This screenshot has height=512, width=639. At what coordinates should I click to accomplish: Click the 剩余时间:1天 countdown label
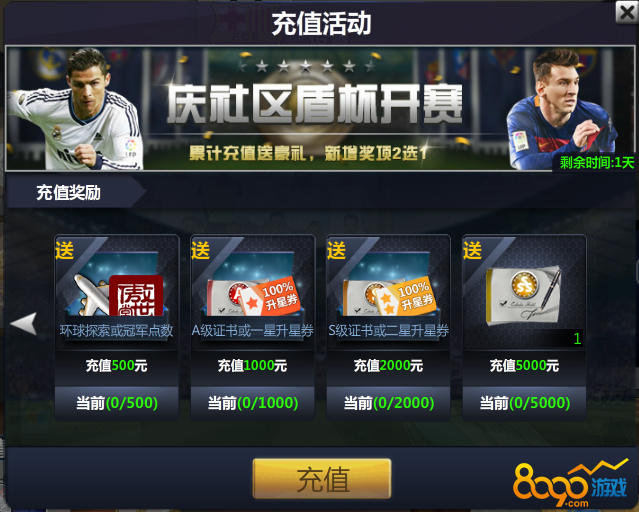(597, 163)
